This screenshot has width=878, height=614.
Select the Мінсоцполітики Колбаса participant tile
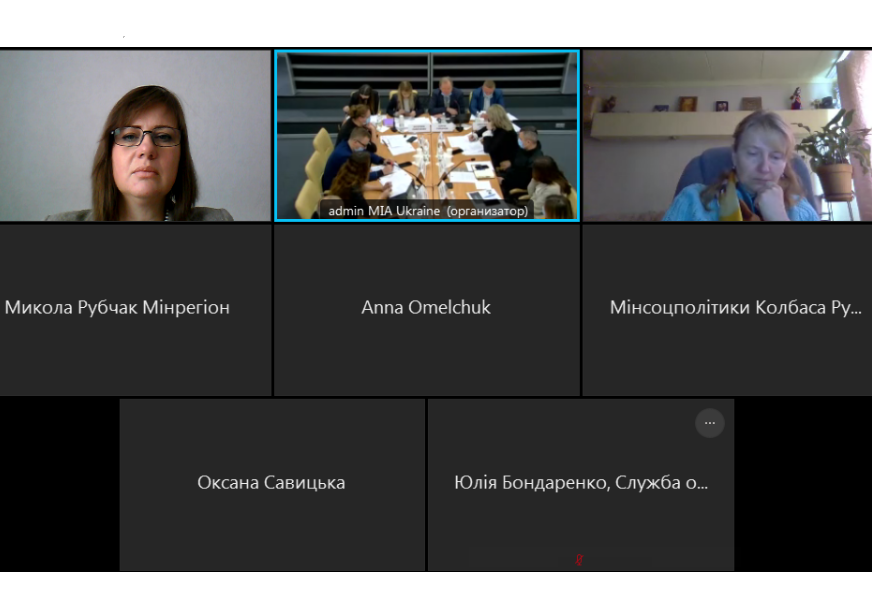tap(727, 310)
